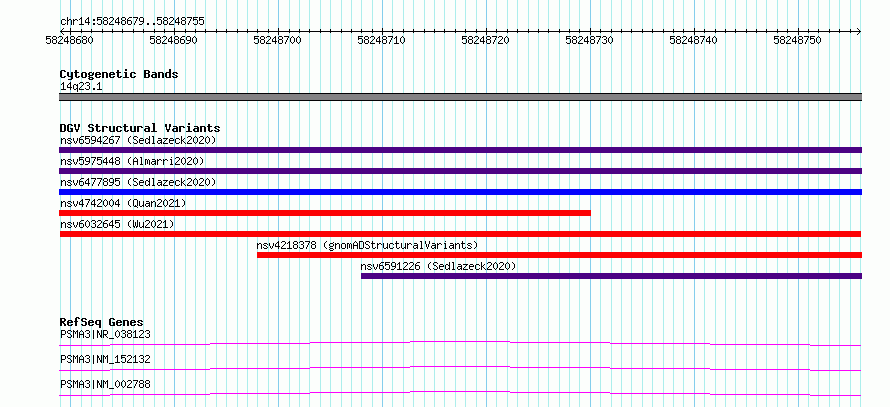Viewport: 890px width, 407px height.
Task: Click the nsv4742004 (Quan2021) label
Action: pyautogui.click(x=123, y=203)
